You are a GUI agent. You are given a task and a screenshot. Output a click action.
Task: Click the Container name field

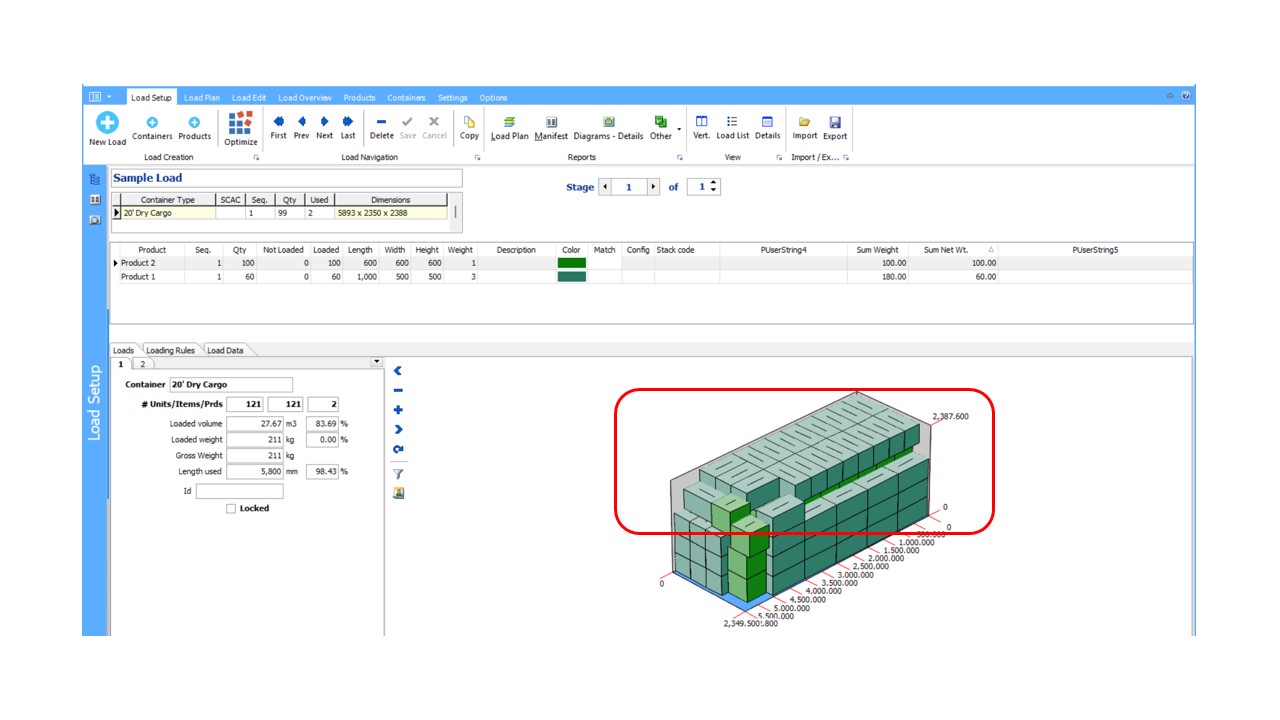coord(230,384)
